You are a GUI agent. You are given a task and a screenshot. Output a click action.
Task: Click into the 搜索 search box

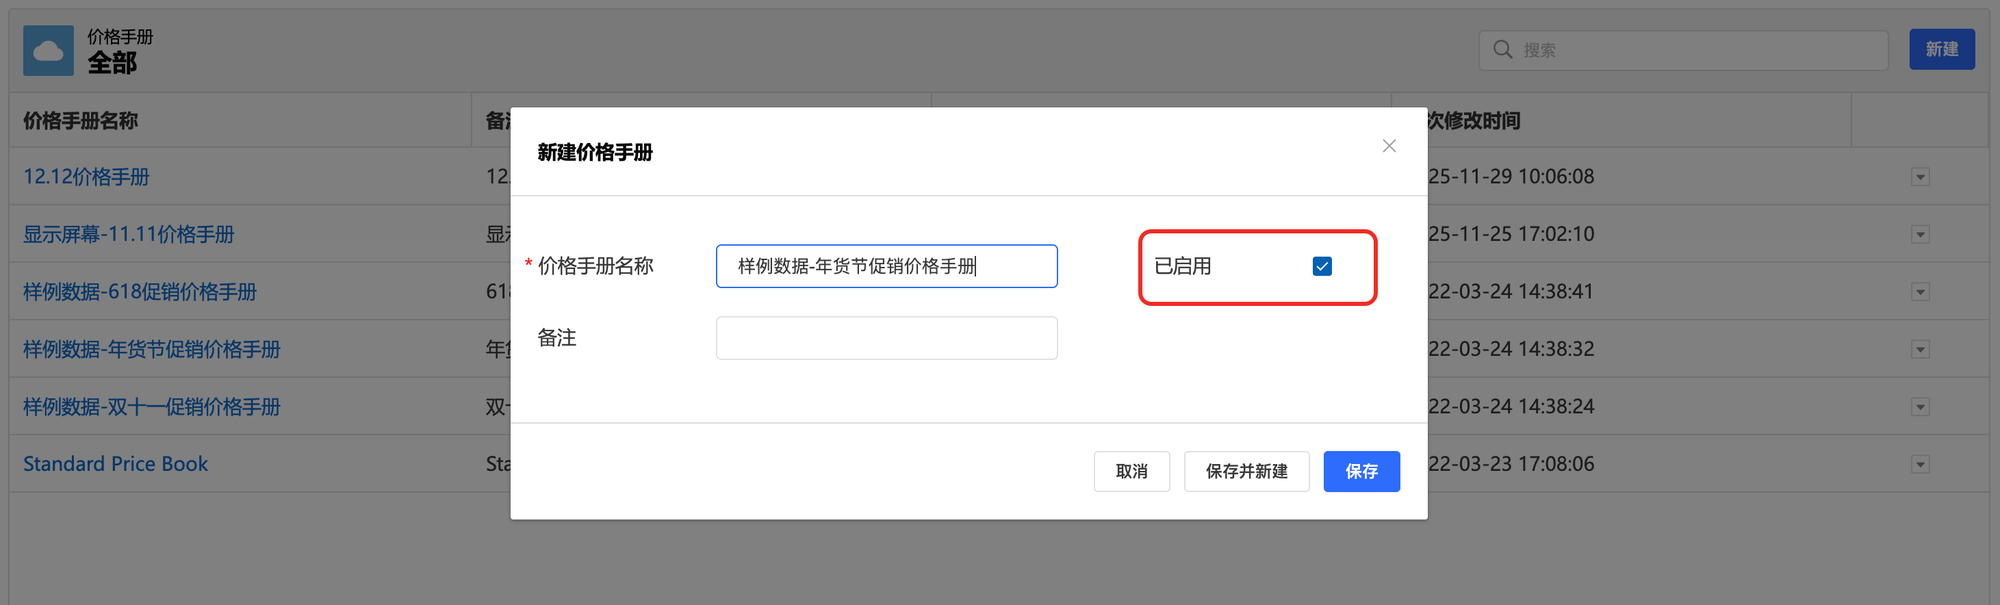(x=1700, y=50)
